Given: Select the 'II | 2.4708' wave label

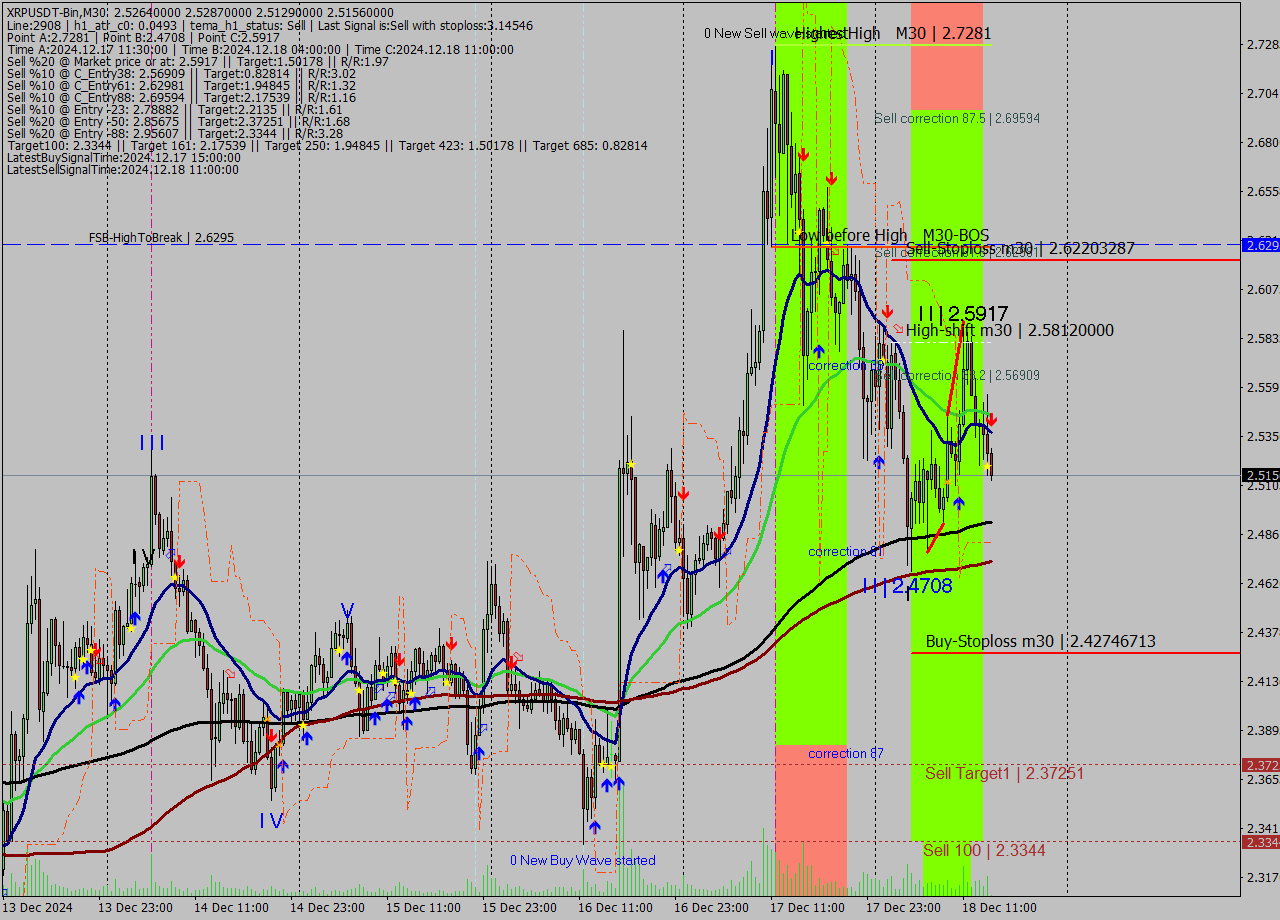Looking at the screenshot, I should pyautogui.click(x=908, y=587).
